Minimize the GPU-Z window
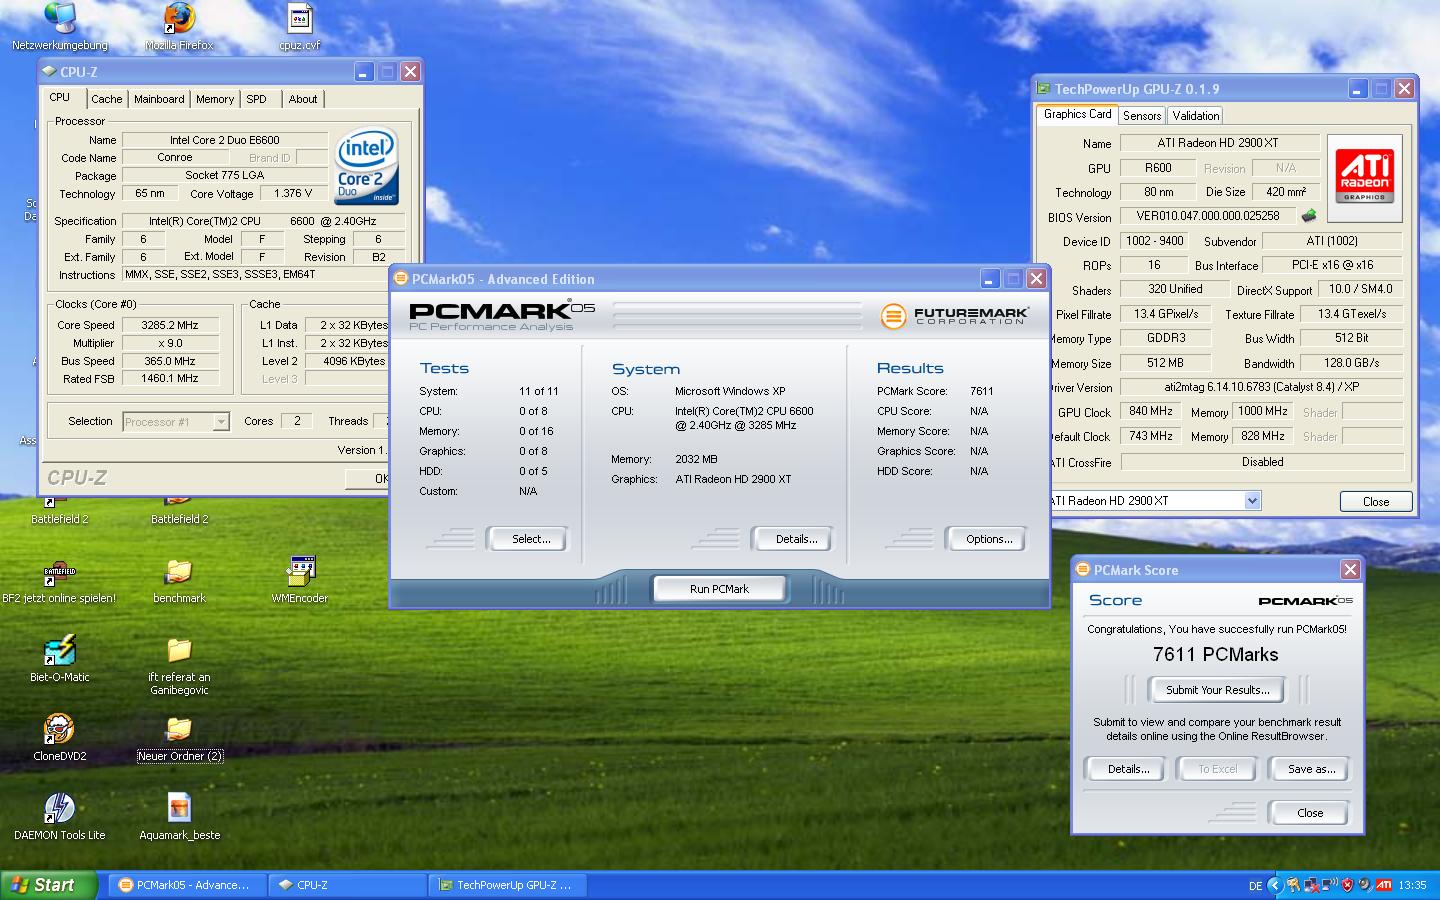 tap(1357, 89)
